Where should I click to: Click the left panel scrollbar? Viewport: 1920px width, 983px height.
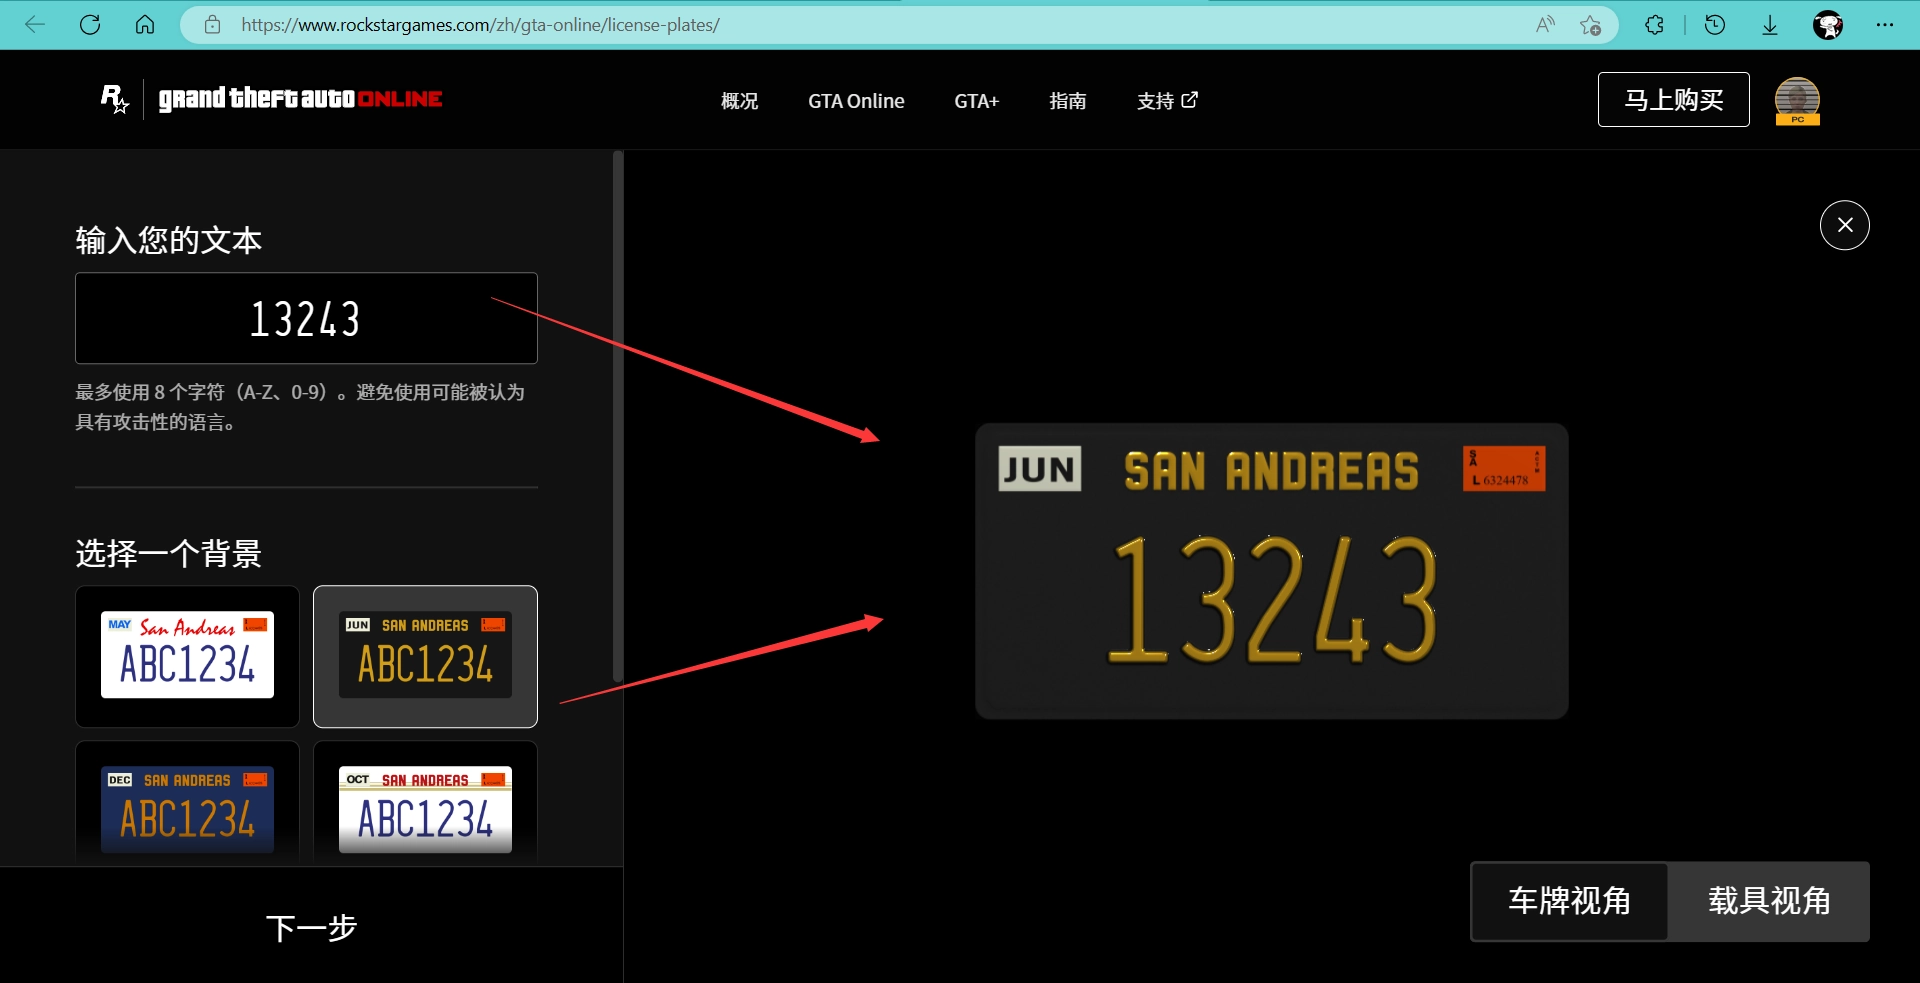[x=618, y=416]
